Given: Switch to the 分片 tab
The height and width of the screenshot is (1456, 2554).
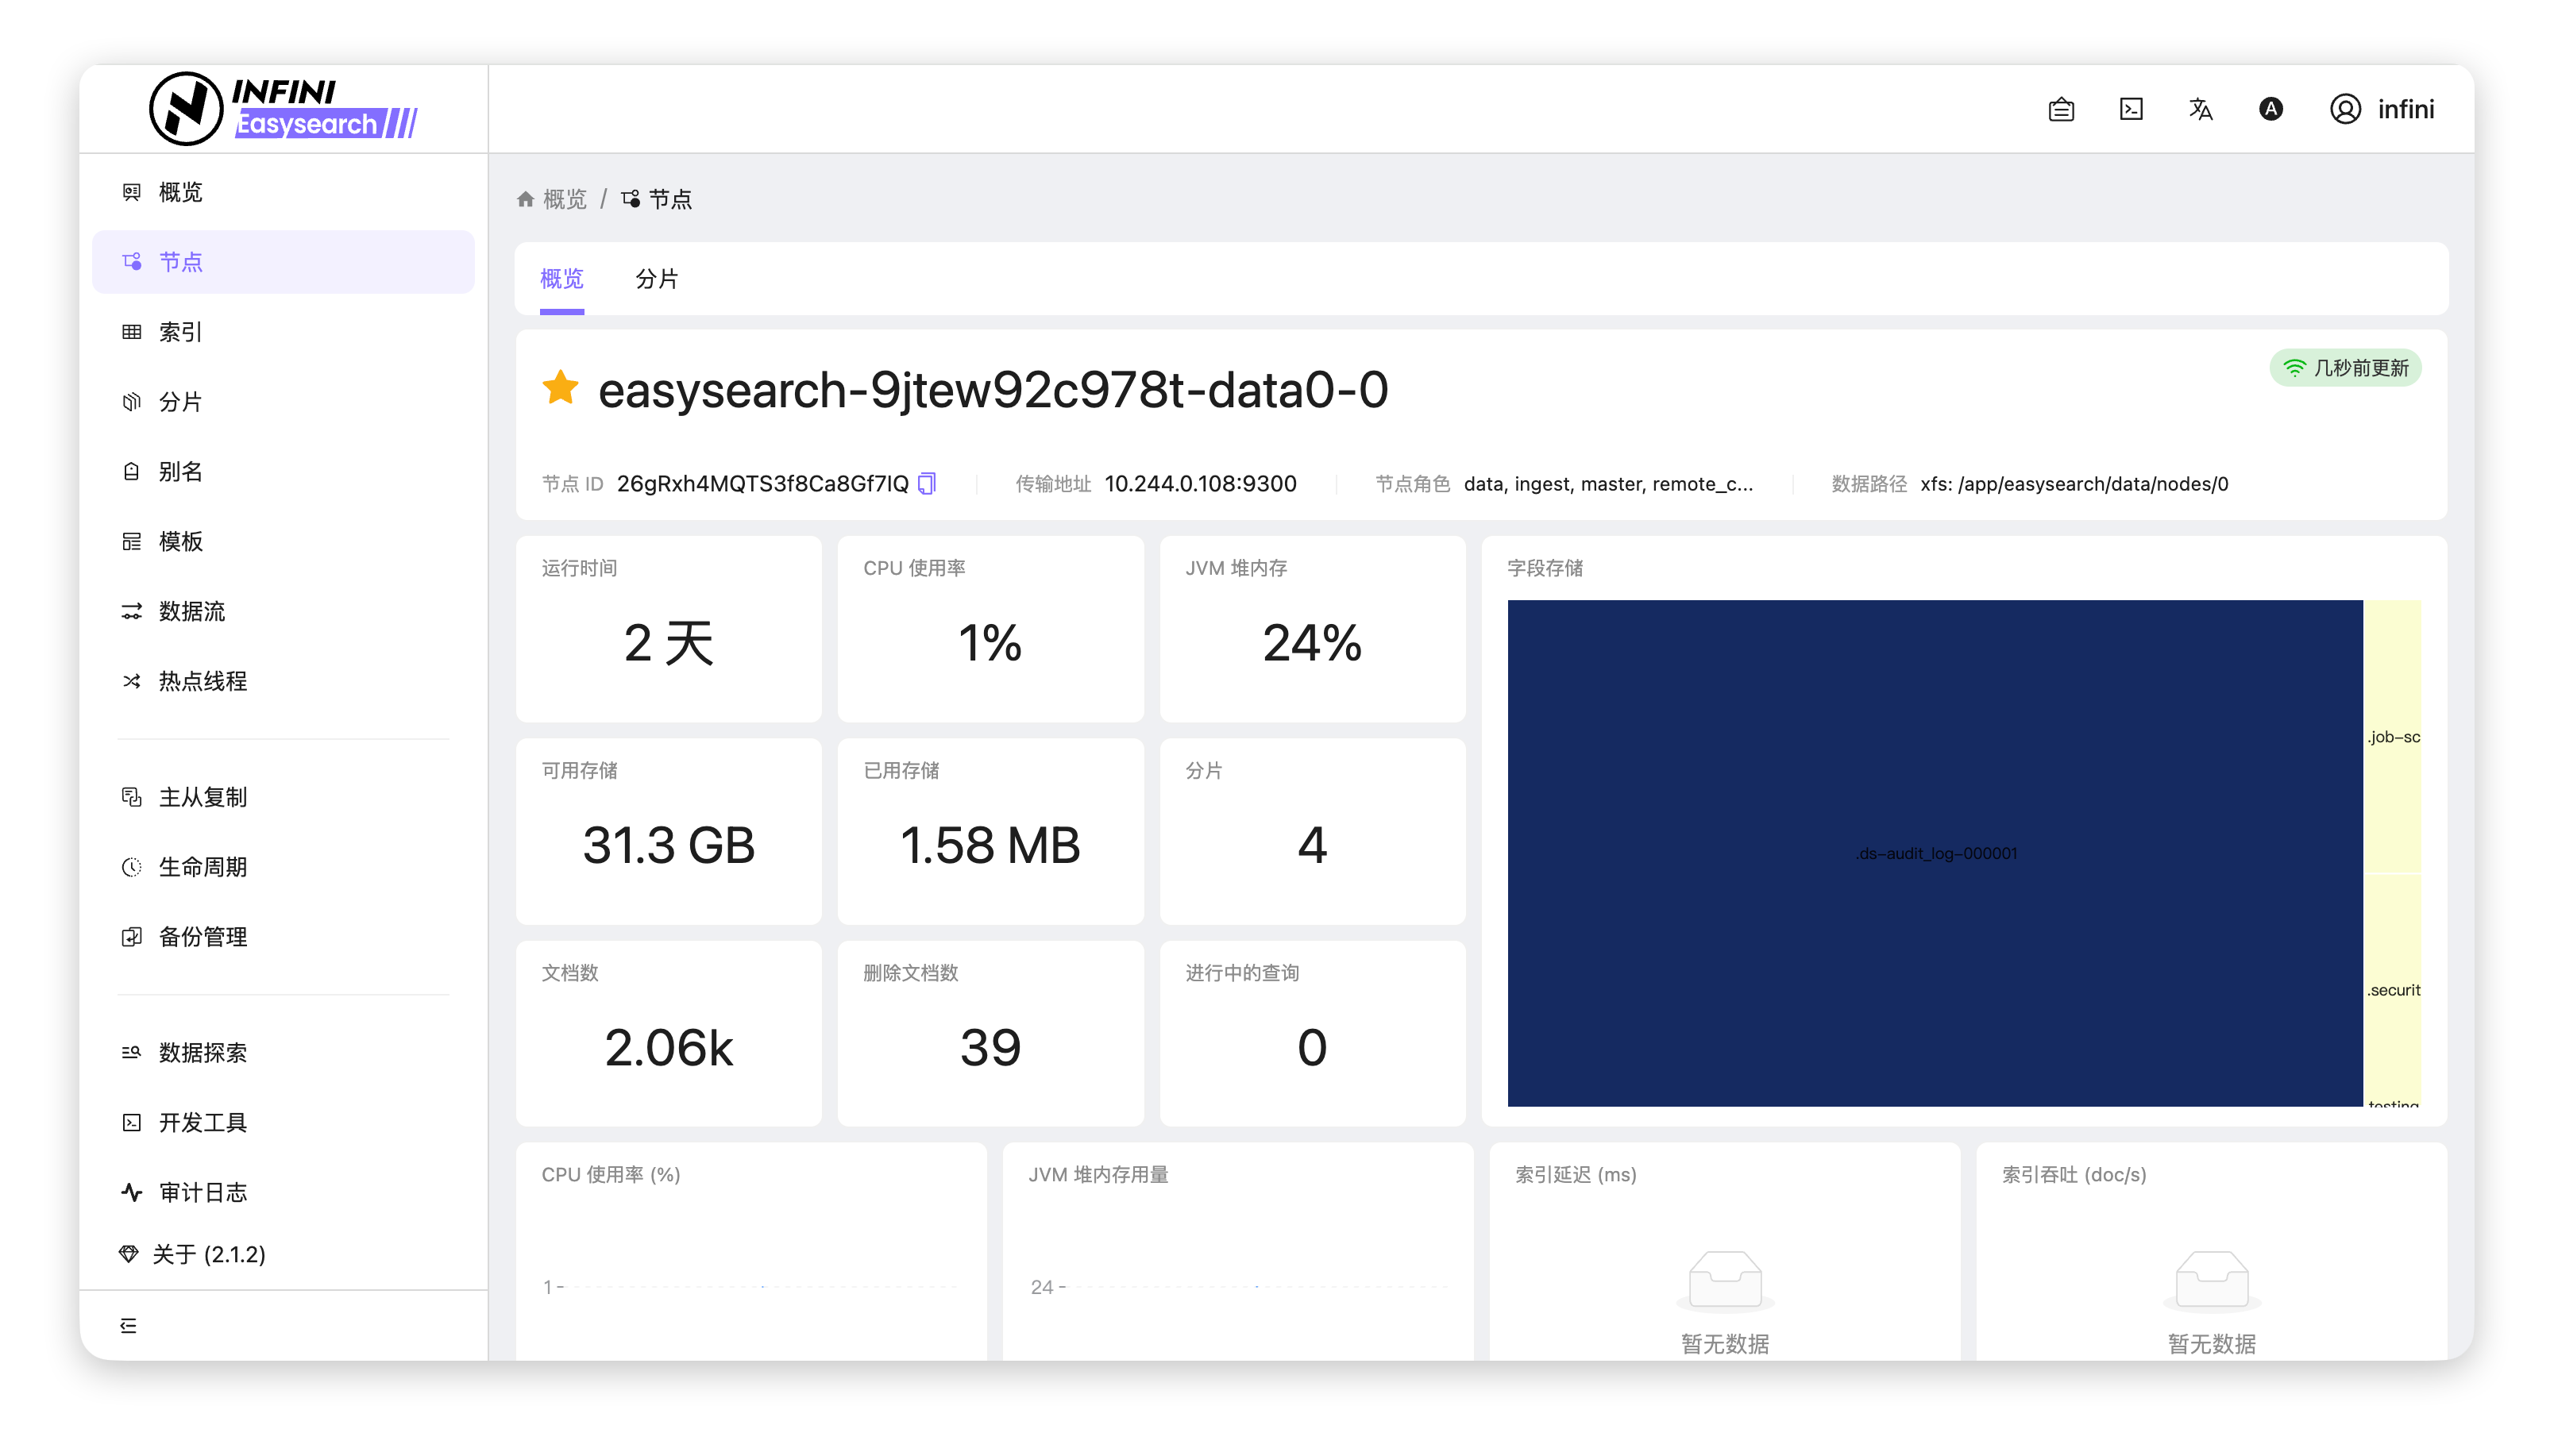Looking at the screenshot, I should tap(656, 279).
